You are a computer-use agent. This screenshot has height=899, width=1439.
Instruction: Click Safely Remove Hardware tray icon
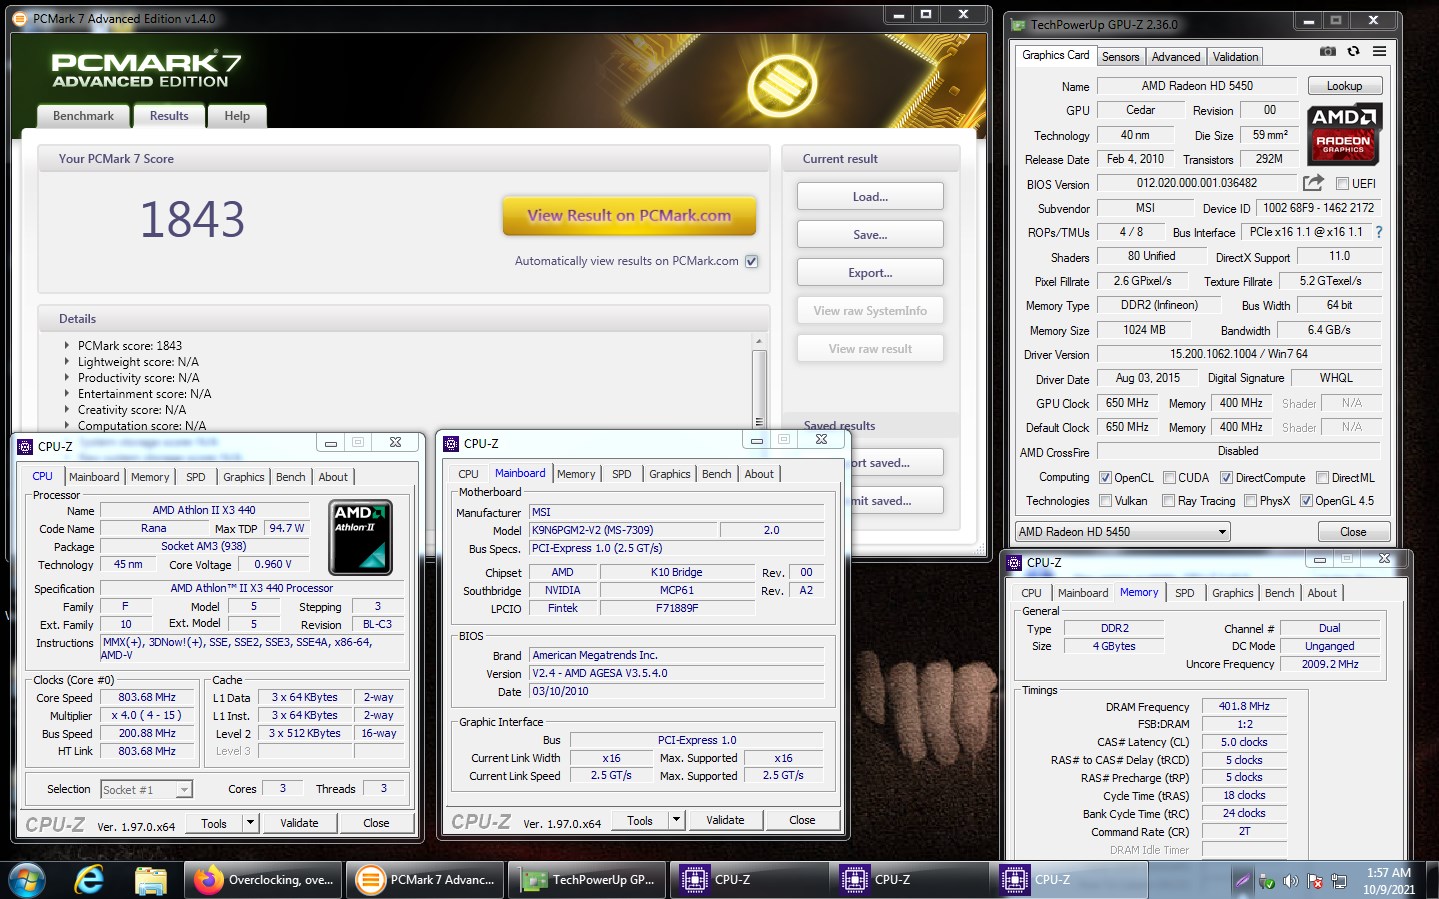(1267, 881)
